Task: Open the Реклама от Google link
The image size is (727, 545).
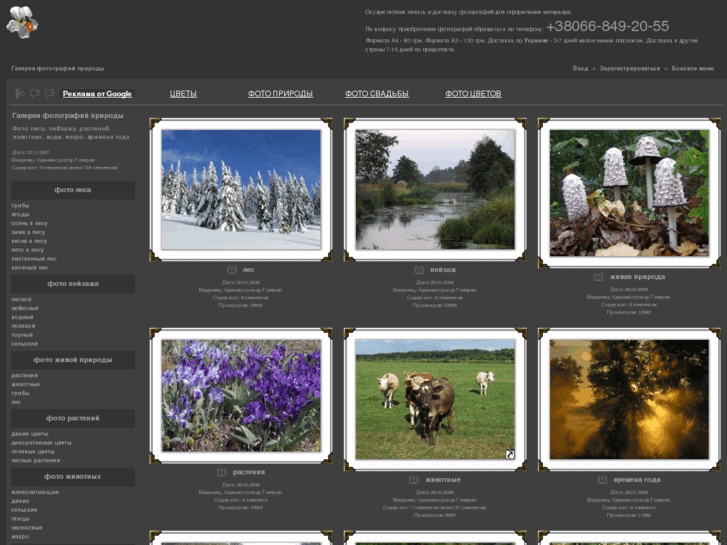Action: click(x=97, y=94)
